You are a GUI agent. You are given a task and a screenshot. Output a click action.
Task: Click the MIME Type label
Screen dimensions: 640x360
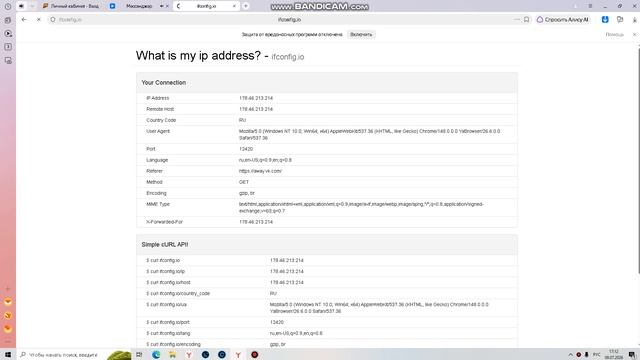[x=158, y=204]
